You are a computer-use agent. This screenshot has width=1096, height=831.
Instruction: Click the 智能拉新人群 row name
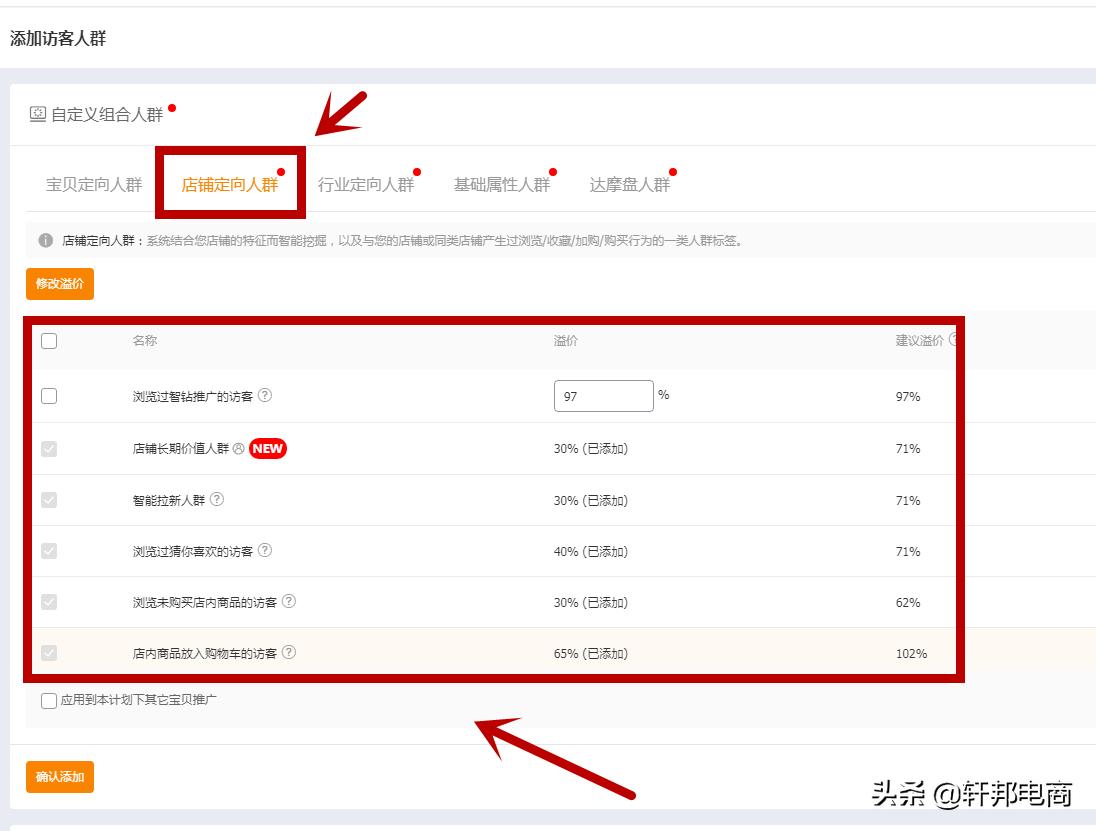[x=169, y=500]
